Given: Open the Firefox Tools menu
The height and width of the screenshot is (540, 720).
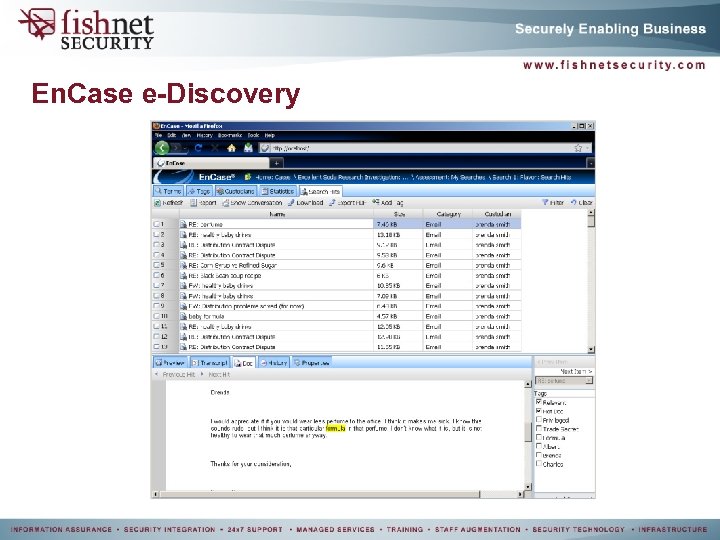Looking at the screenshot, I should [x=253, y=135].
